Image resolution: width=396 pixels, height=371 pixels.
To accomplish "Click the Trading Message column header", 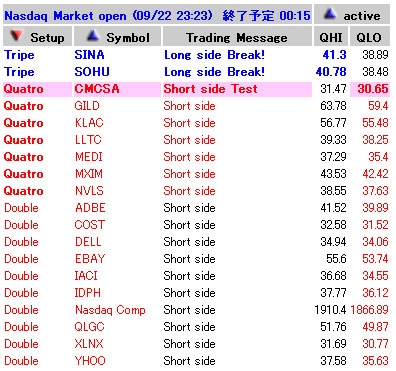I will [237, 36].
